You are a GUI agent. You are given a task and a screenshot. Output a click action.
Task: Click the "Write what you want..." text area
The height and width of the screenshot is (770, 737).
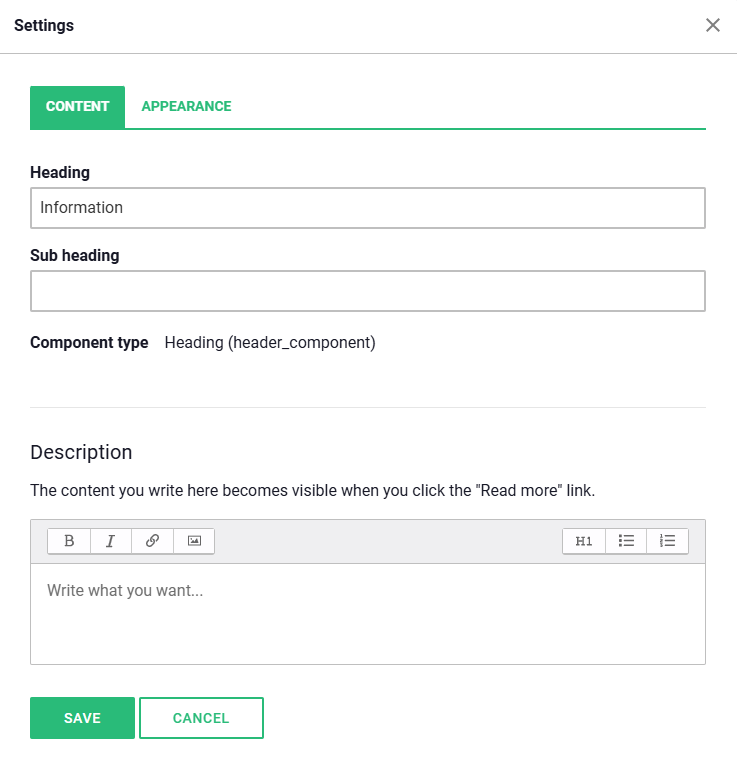[x=368, y=612]
